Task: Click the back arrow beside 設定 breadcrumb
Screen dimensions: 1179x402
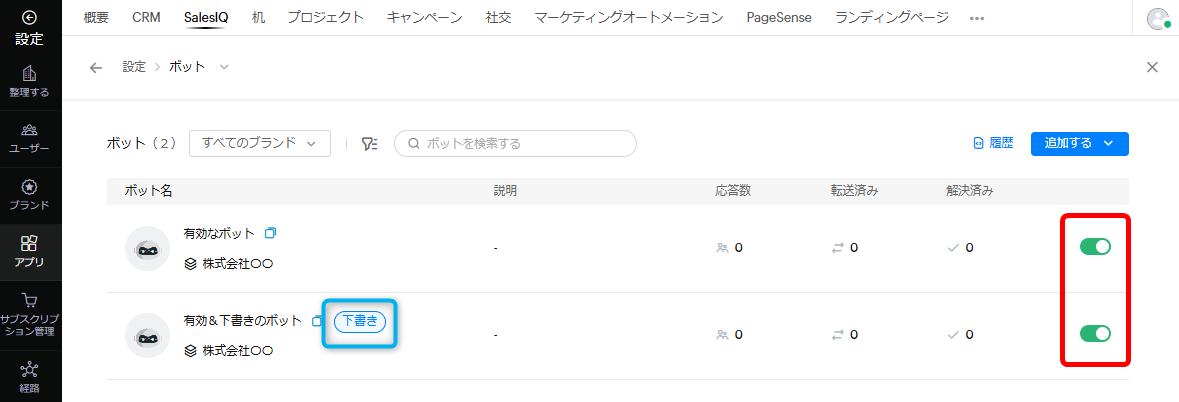Action: [x=95, y=68]
